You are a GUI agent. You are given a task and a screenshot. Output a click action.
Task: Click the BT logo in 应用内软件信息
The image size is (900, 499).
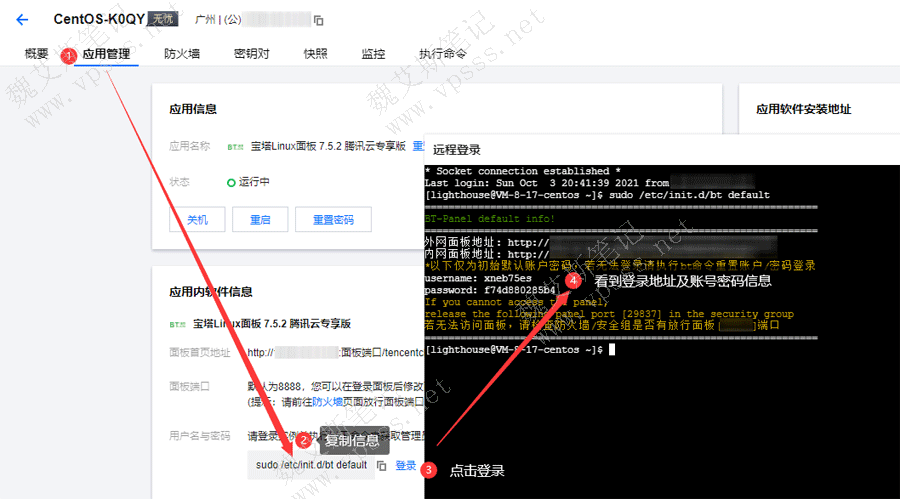click(x=177, y=324)
